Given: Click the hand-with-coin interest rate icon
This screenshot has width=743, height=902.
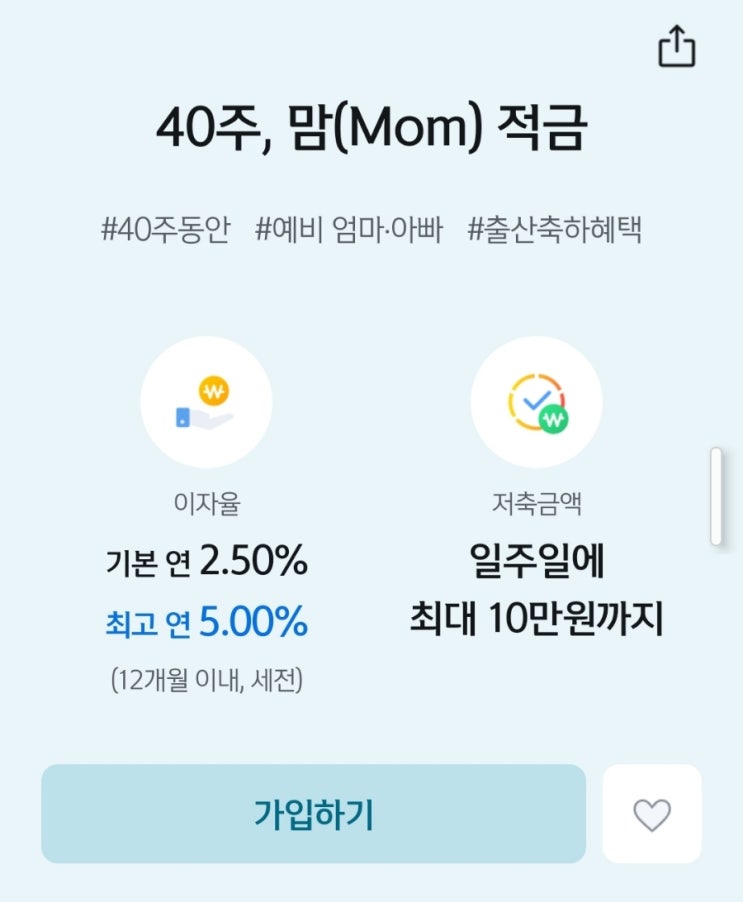Looking at the screenshot, I should coord(206,402).
